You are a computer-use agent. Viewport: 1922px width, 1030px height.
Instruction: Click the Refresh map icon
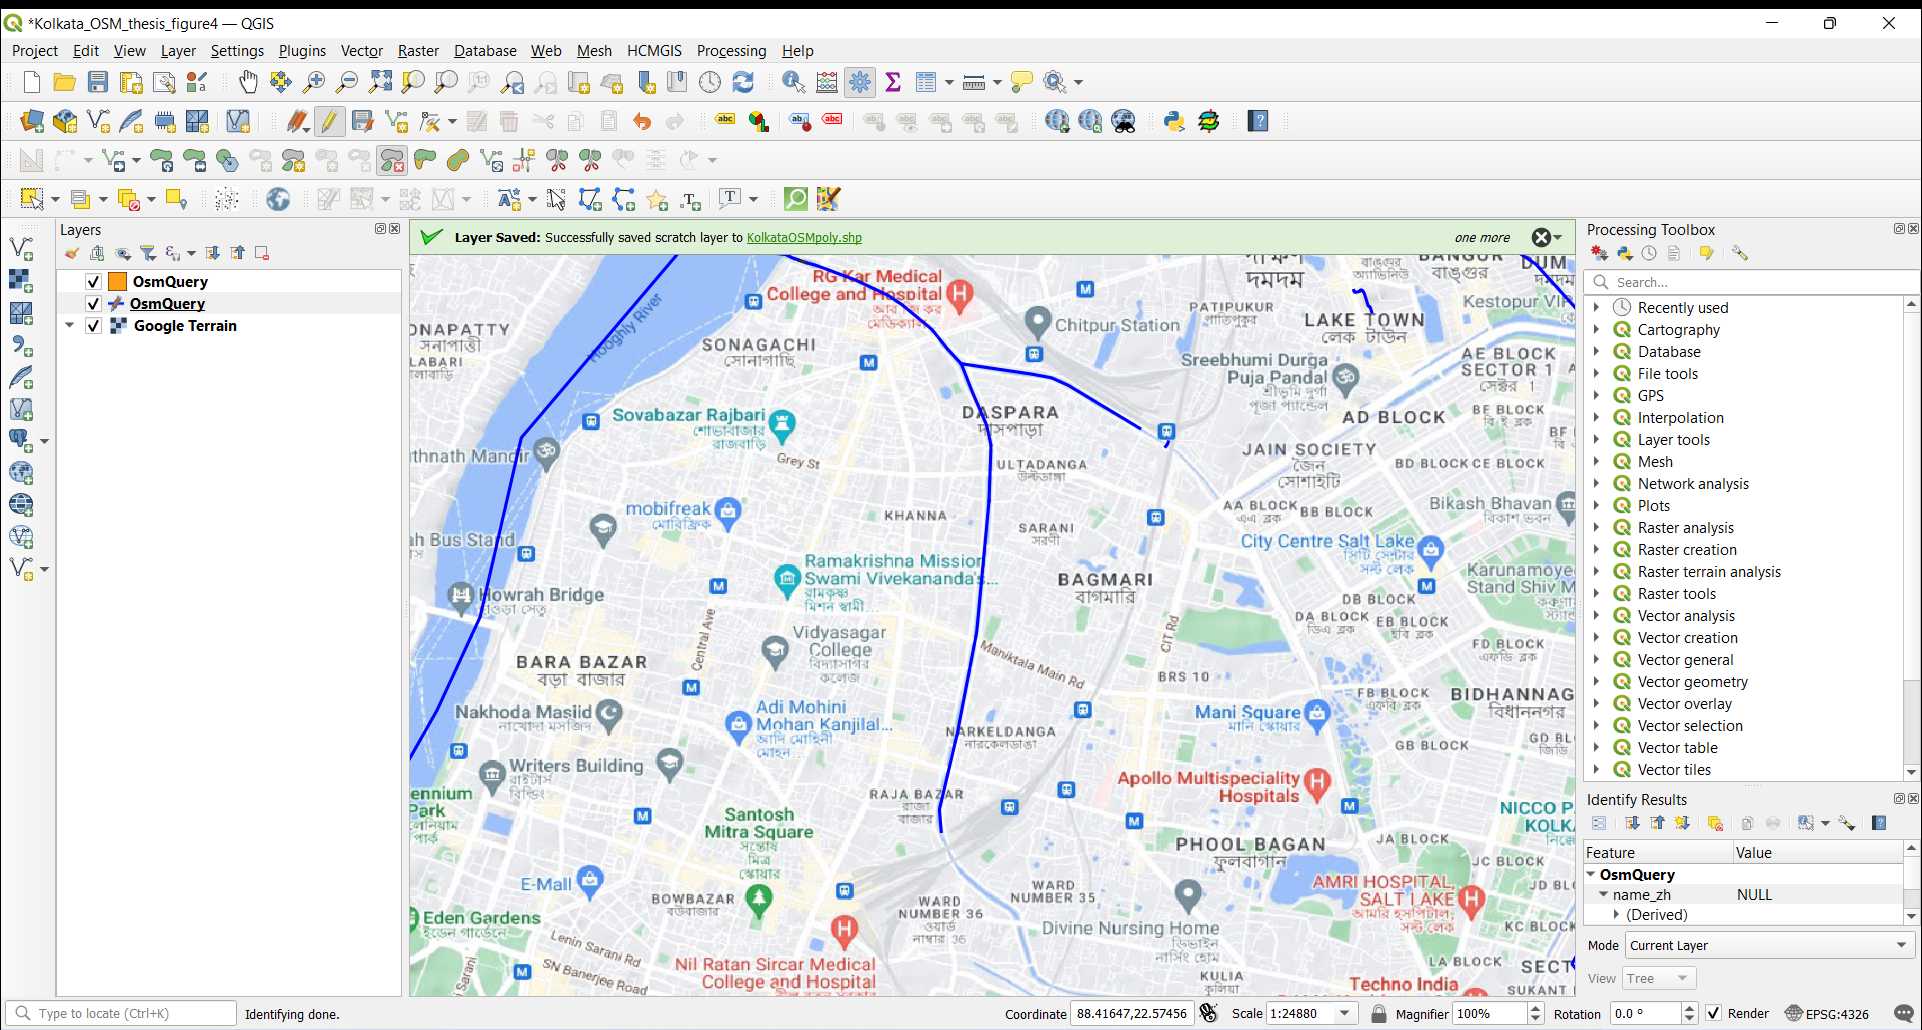(x=743, y=82)
